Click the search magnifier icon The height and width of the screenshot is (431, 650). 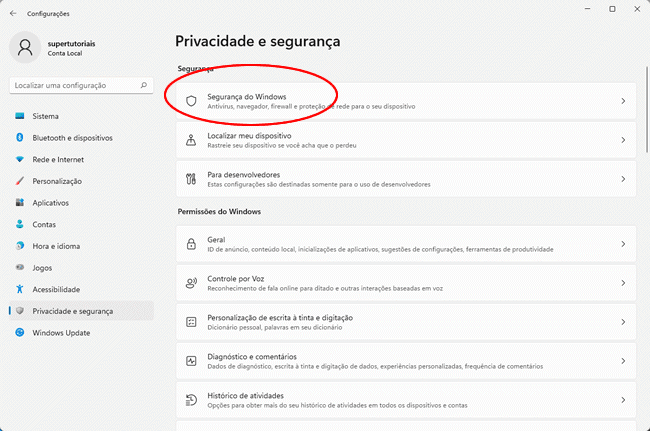[143, 85]
